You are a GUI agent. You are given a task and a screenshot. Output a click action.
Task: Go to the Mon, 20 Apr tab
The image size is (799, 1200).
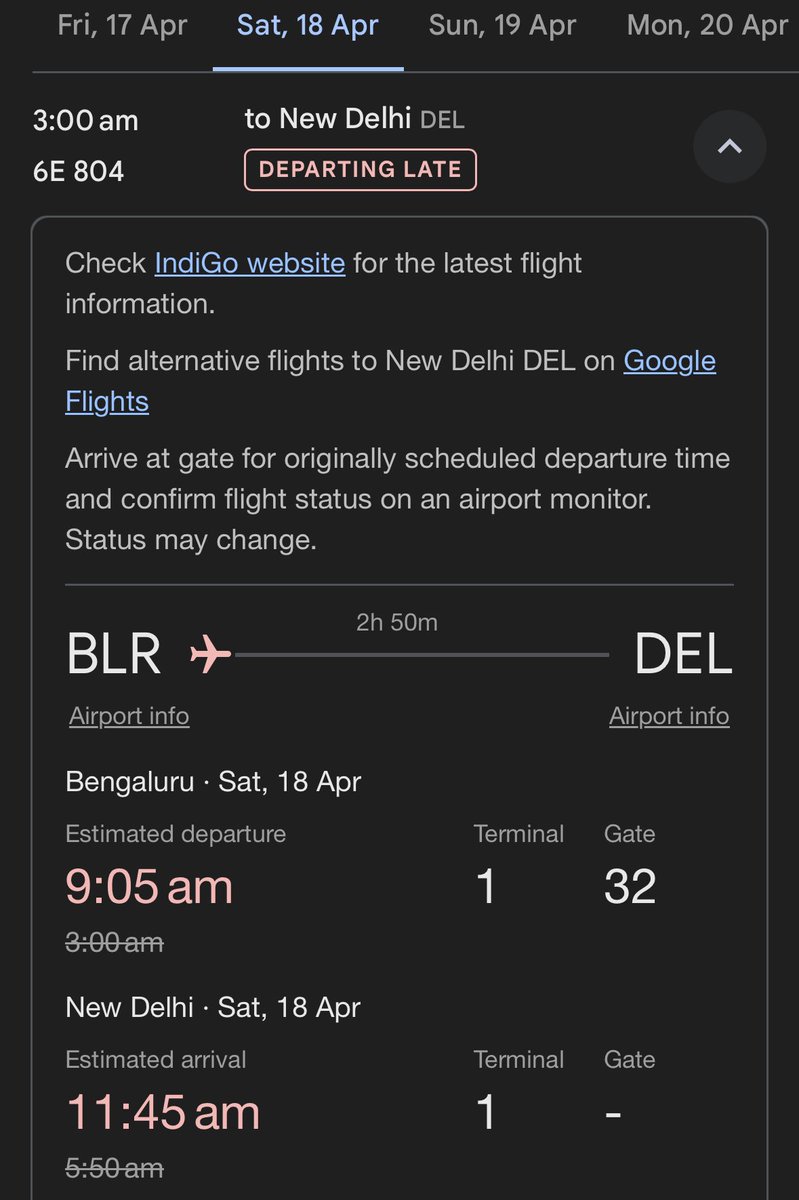click(x=707, y=25)
